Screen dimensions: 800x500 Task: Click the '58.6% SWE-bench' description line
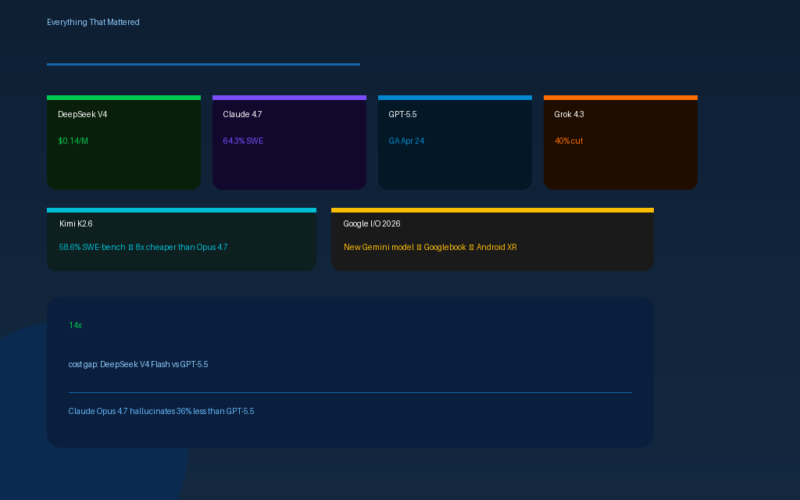(143, 247)
